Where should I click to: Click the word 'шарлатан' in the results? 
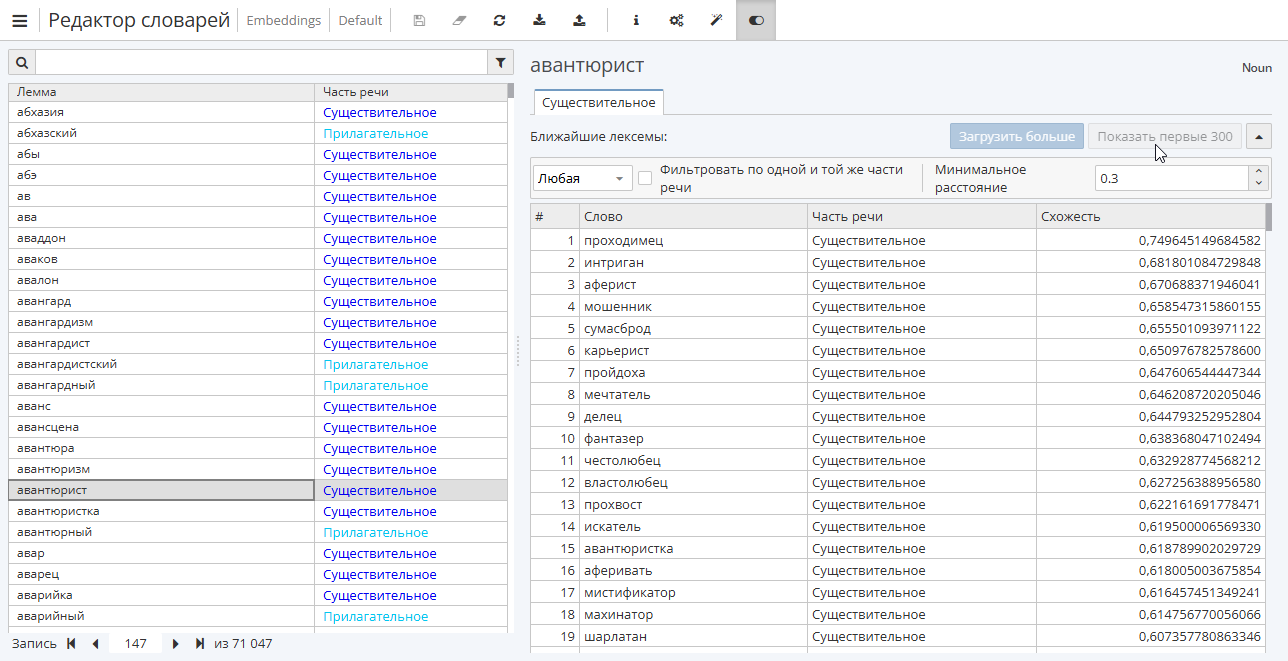click(x=615, y=636)
